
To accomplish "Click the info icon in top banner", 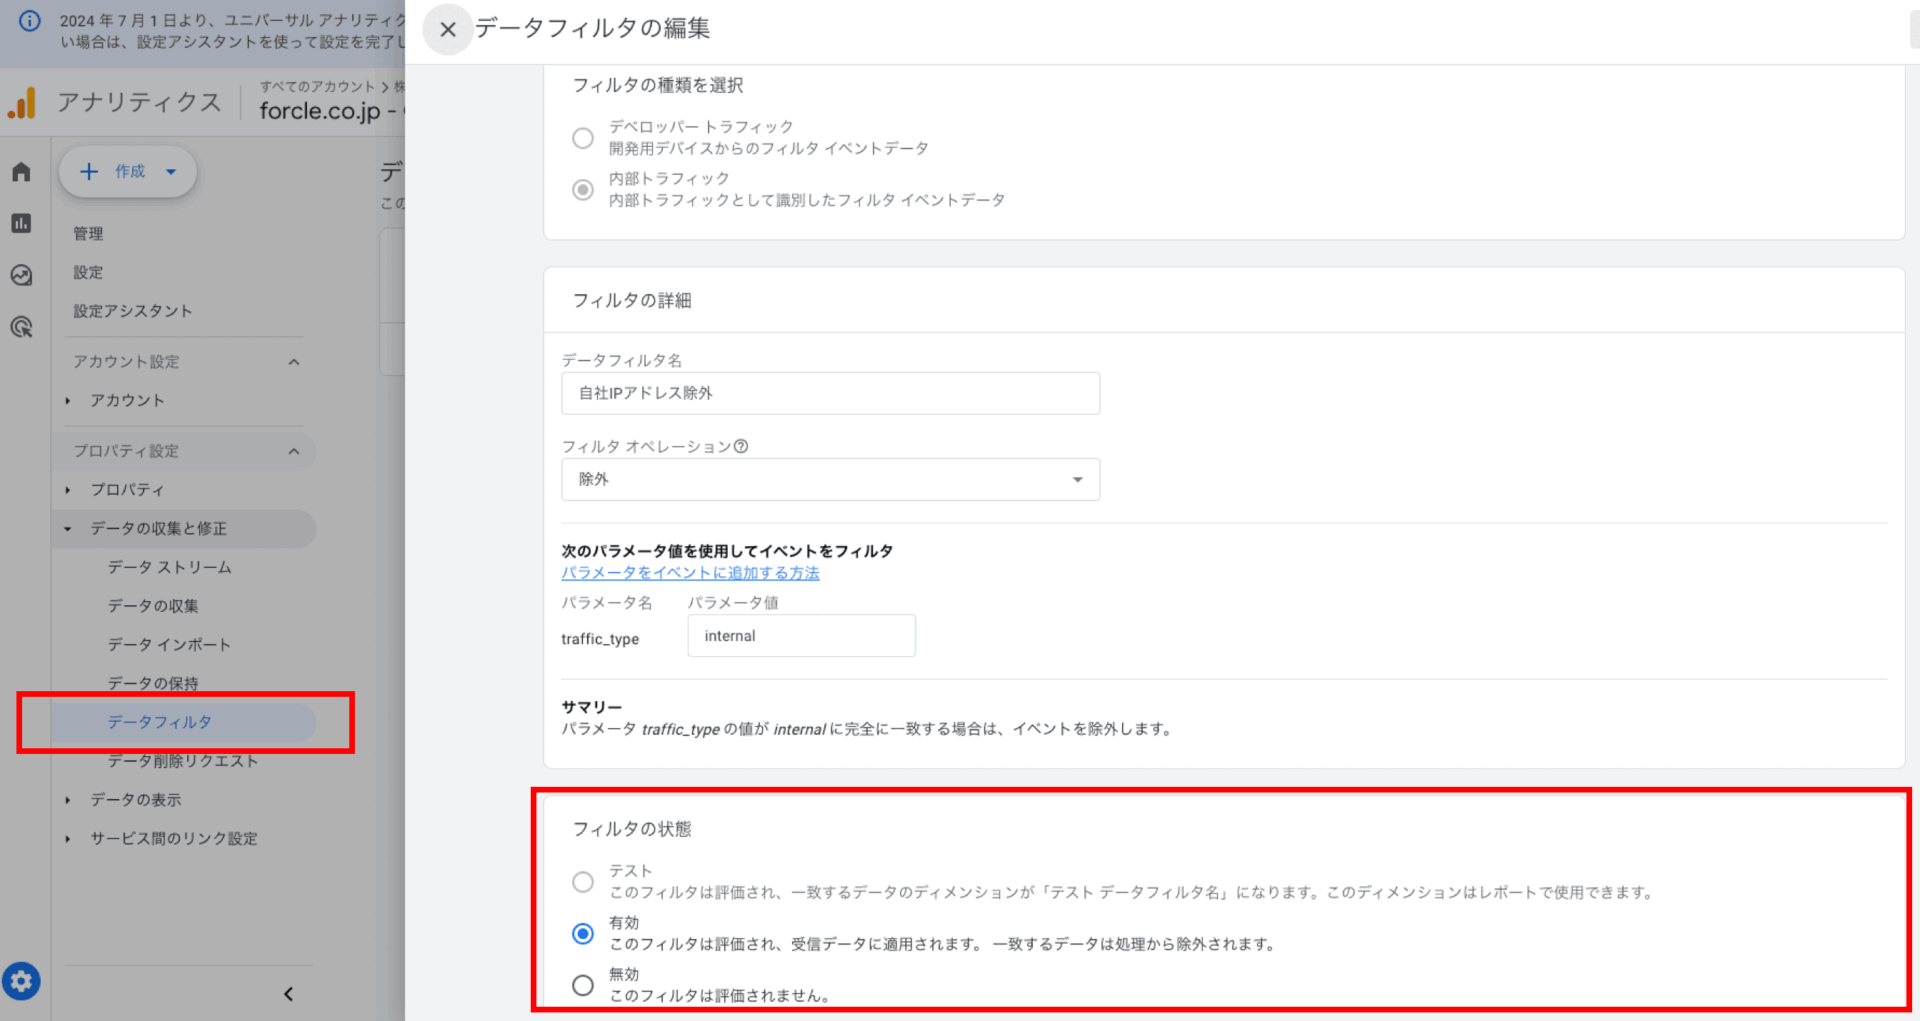I will coord(30,20).
